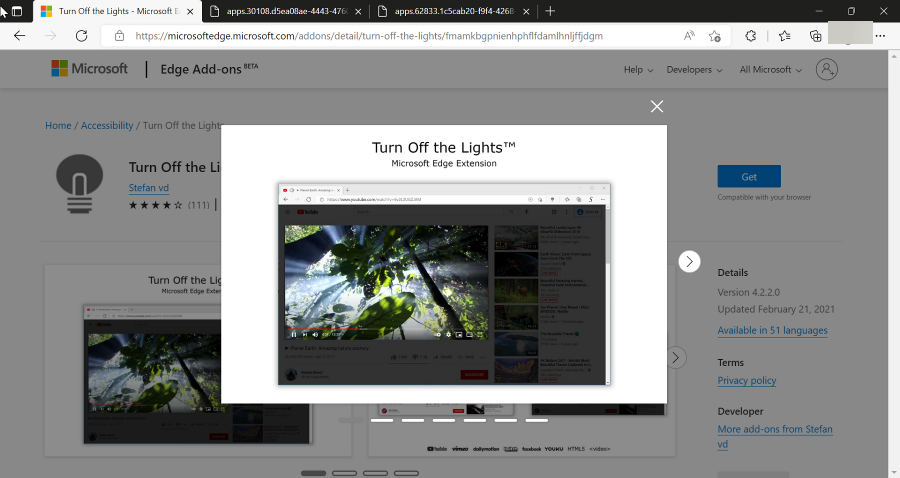Select second carousel page indicator
900x478 pixels.
[x=344, y=473]
